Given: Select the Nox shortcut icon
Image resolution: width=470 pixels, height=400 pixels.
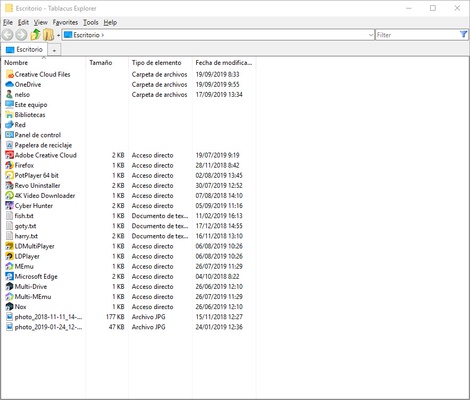Looking at the screenshot, I should pyautogui.click(x=10, y=307).
